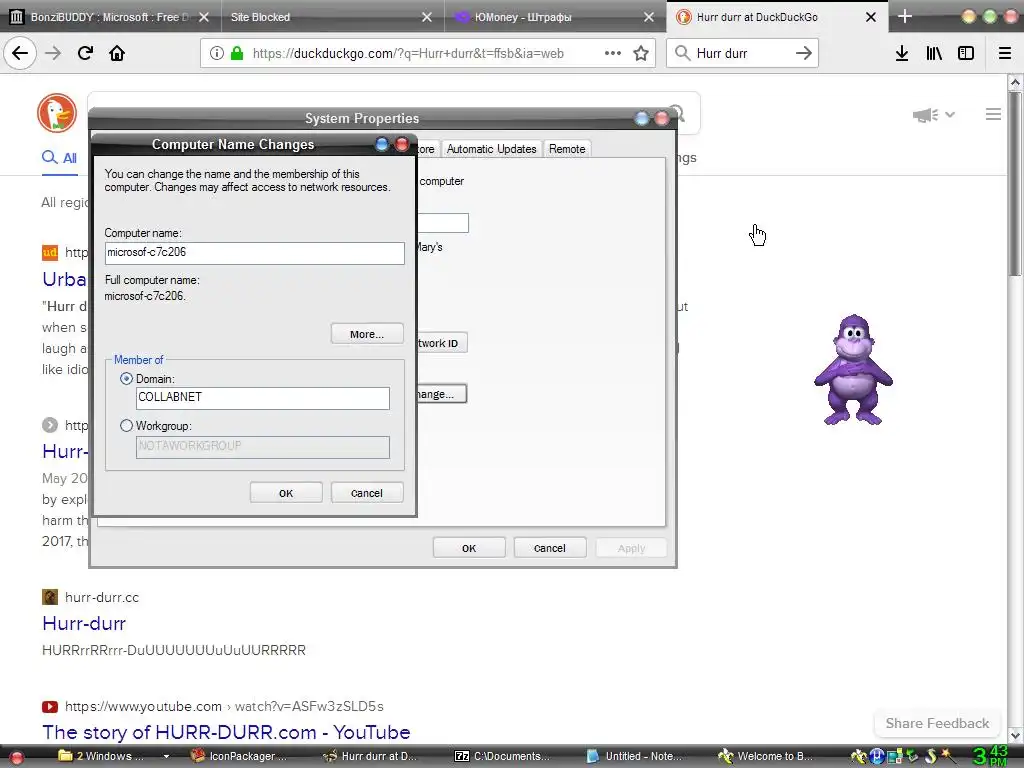Click the Domain COLLABNET text field
Viewport: 1024px width, 768px height.
(263, 398)
